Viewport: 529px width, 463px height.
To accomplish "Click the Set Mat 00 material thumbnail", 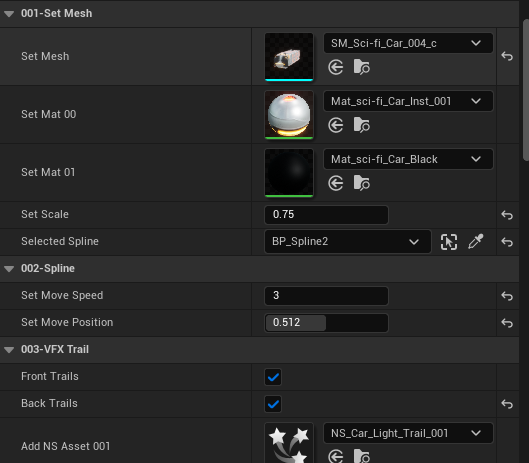I will coord(289,115).
